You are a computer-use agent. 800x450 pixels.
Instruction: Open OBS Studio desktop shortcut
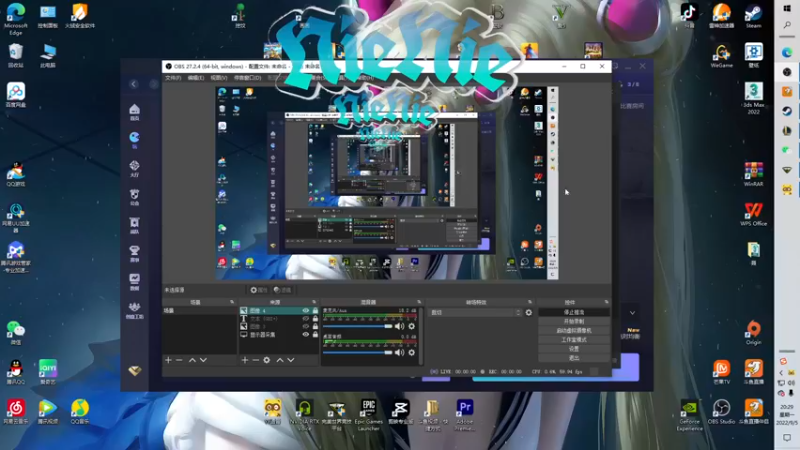[721, 412]
